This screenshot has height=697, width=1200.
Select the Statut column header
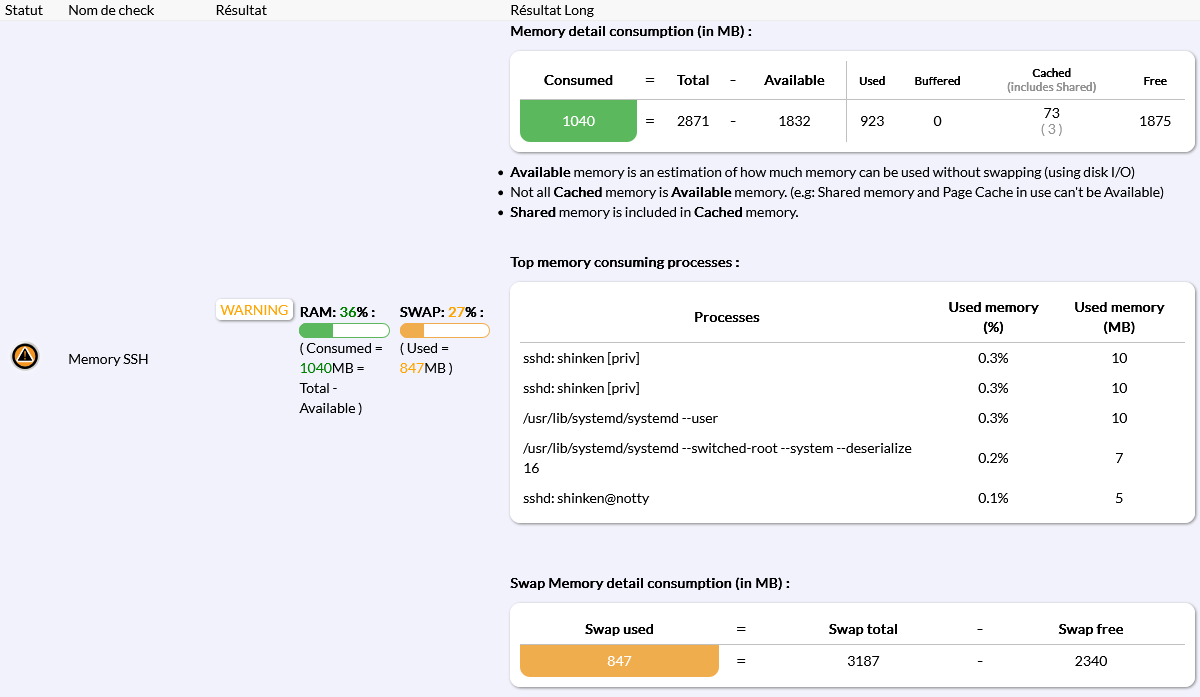pyautogui.click(x=24, y=10)
